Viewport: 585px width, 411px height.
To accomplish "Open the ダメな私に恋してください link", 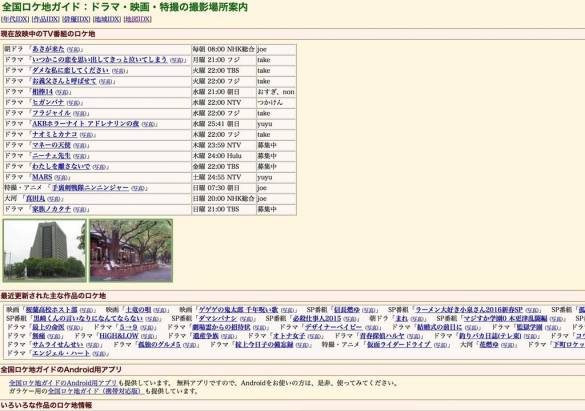I will point(71,70).
